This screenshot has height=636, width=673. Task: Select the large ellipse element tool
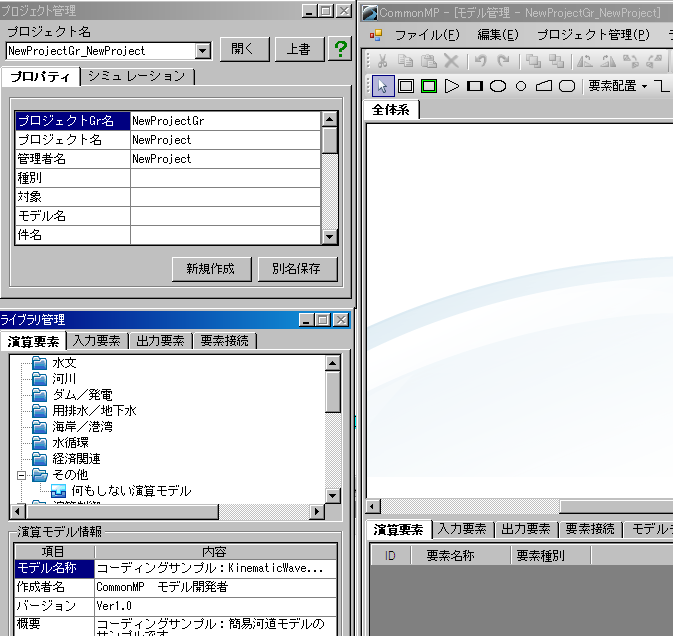[x=498, y=86]
